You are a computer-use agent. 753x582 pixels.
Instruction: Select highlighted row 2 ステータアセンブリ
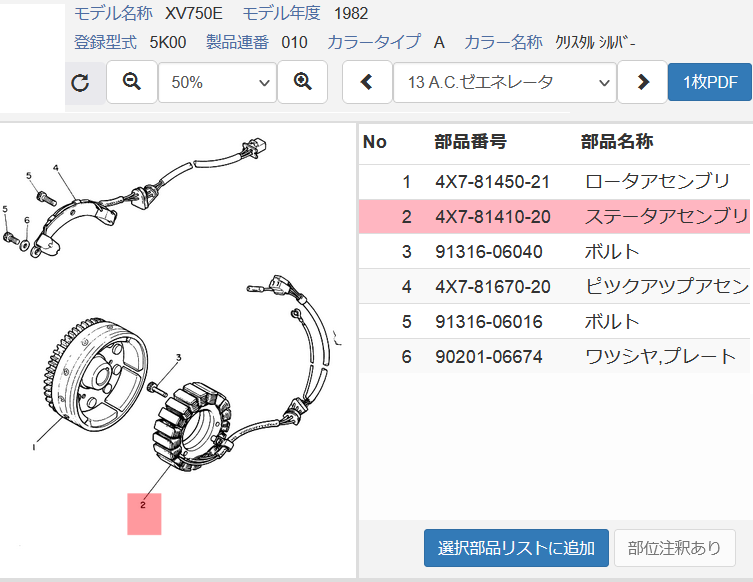554,217
